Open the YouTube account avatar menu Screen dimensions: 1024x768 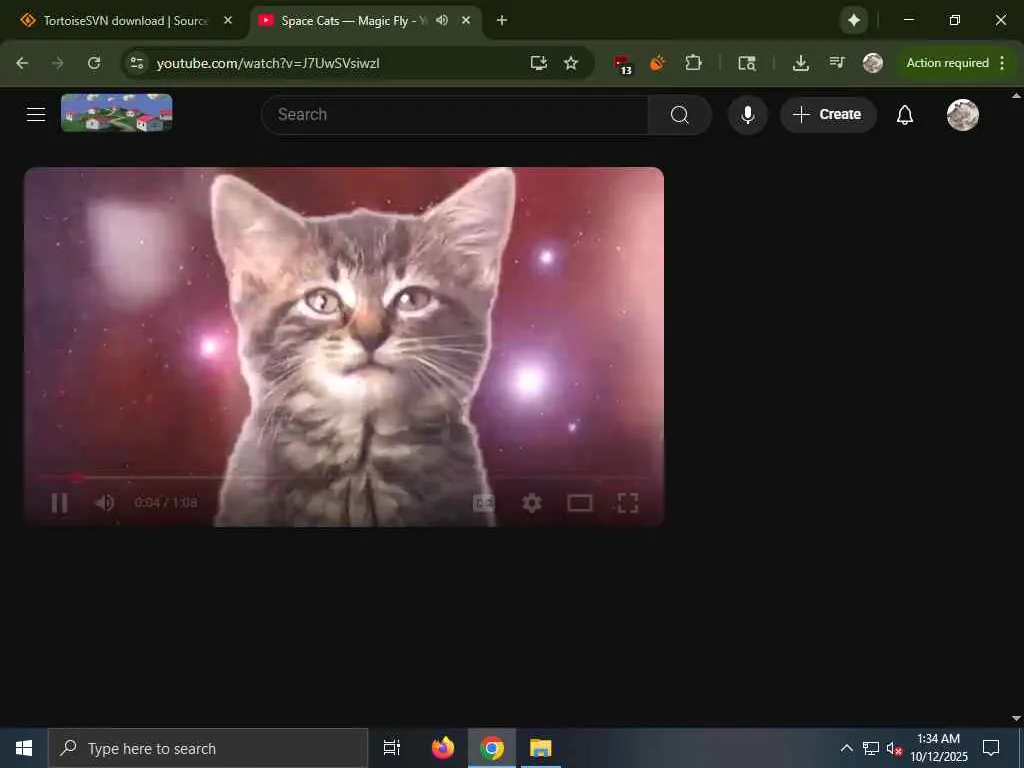[x=963, y=115]
